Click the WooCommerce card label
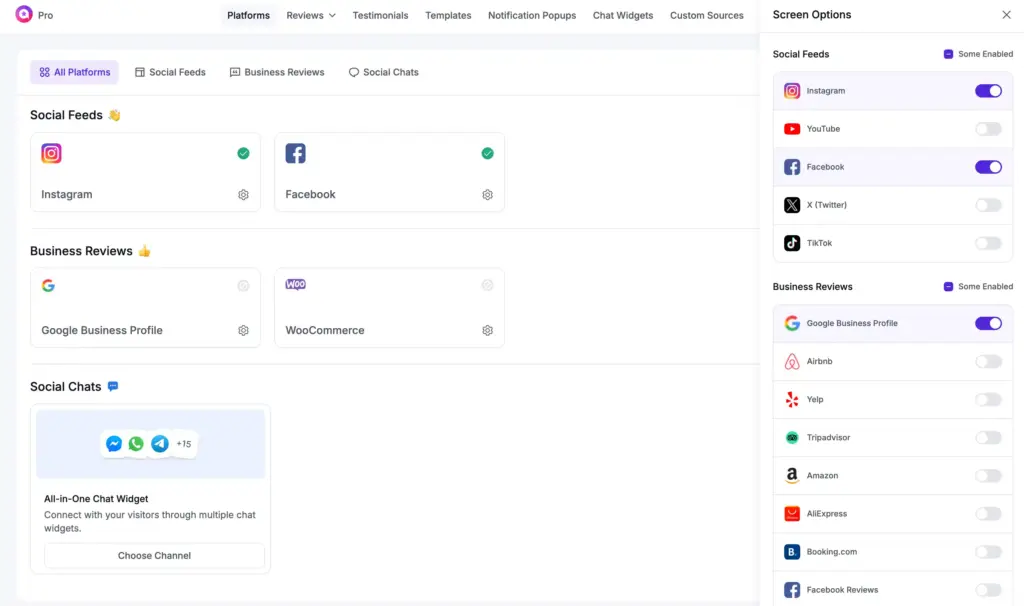Viewport: 1024px width, 606px height. point(325,330)
